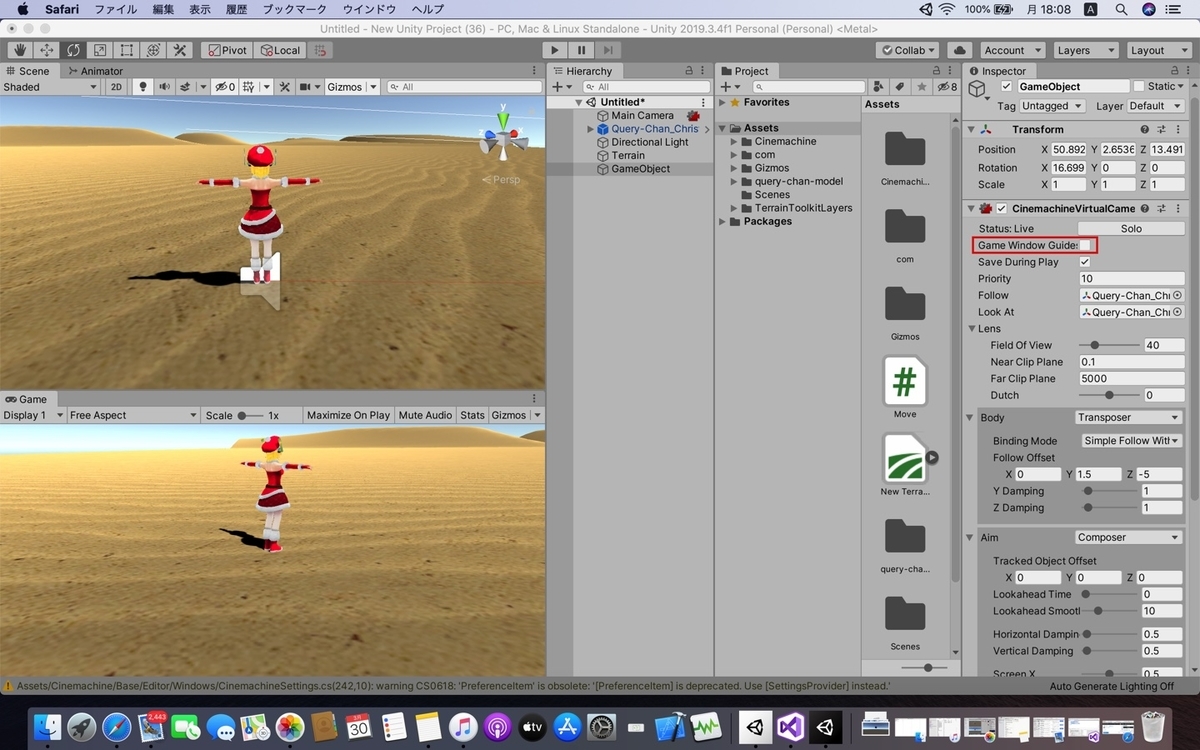Select Terrain in Hierarchy
1200x750 pixels.
tap(628, 155)
